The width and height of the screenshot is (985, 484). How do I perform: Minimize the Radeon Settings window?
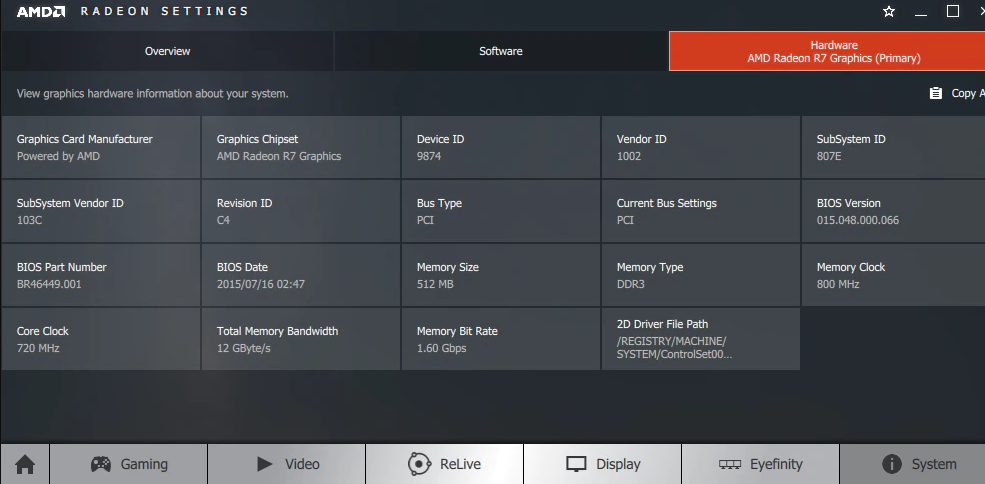pos(922,12)
